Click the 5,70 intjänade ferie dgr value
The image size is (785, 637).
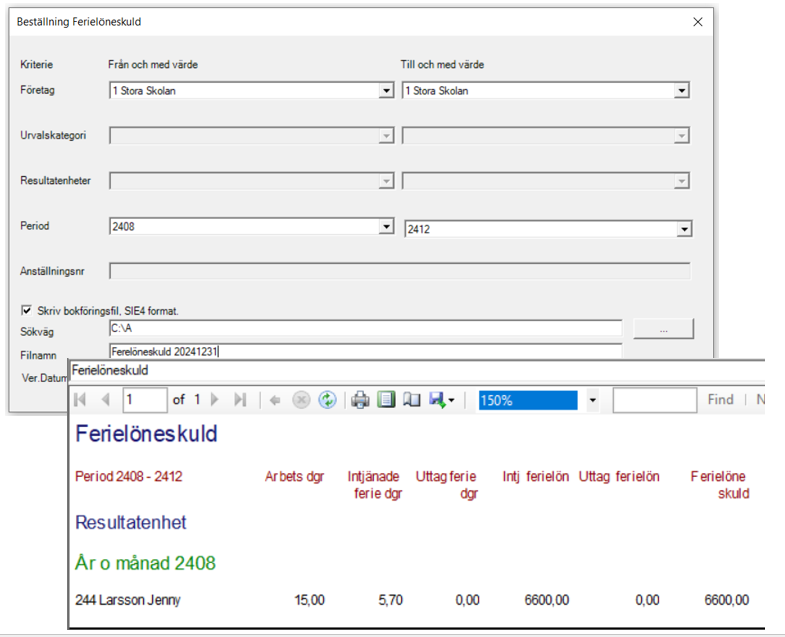[x=390, y=600]
